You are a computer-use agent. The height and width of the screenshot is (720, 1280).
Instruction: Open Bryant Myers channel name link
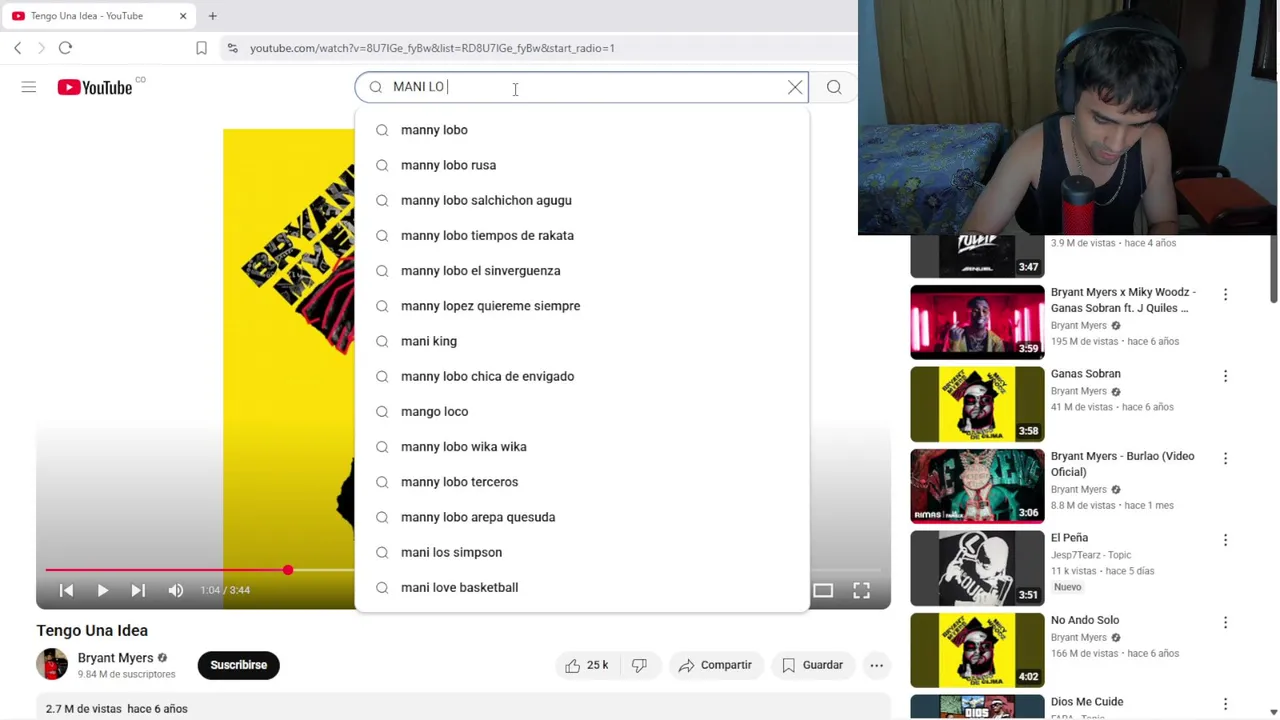pos(116,658)
